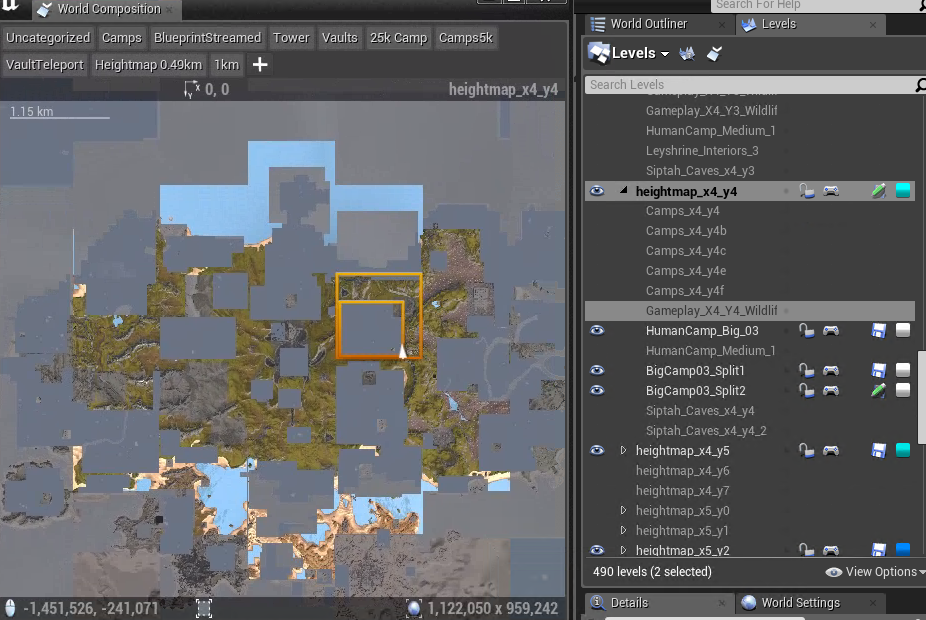This screenshot has height=620, width=926.
Task: Open World Composition icon in Levels toolbar
Action: 688,53
